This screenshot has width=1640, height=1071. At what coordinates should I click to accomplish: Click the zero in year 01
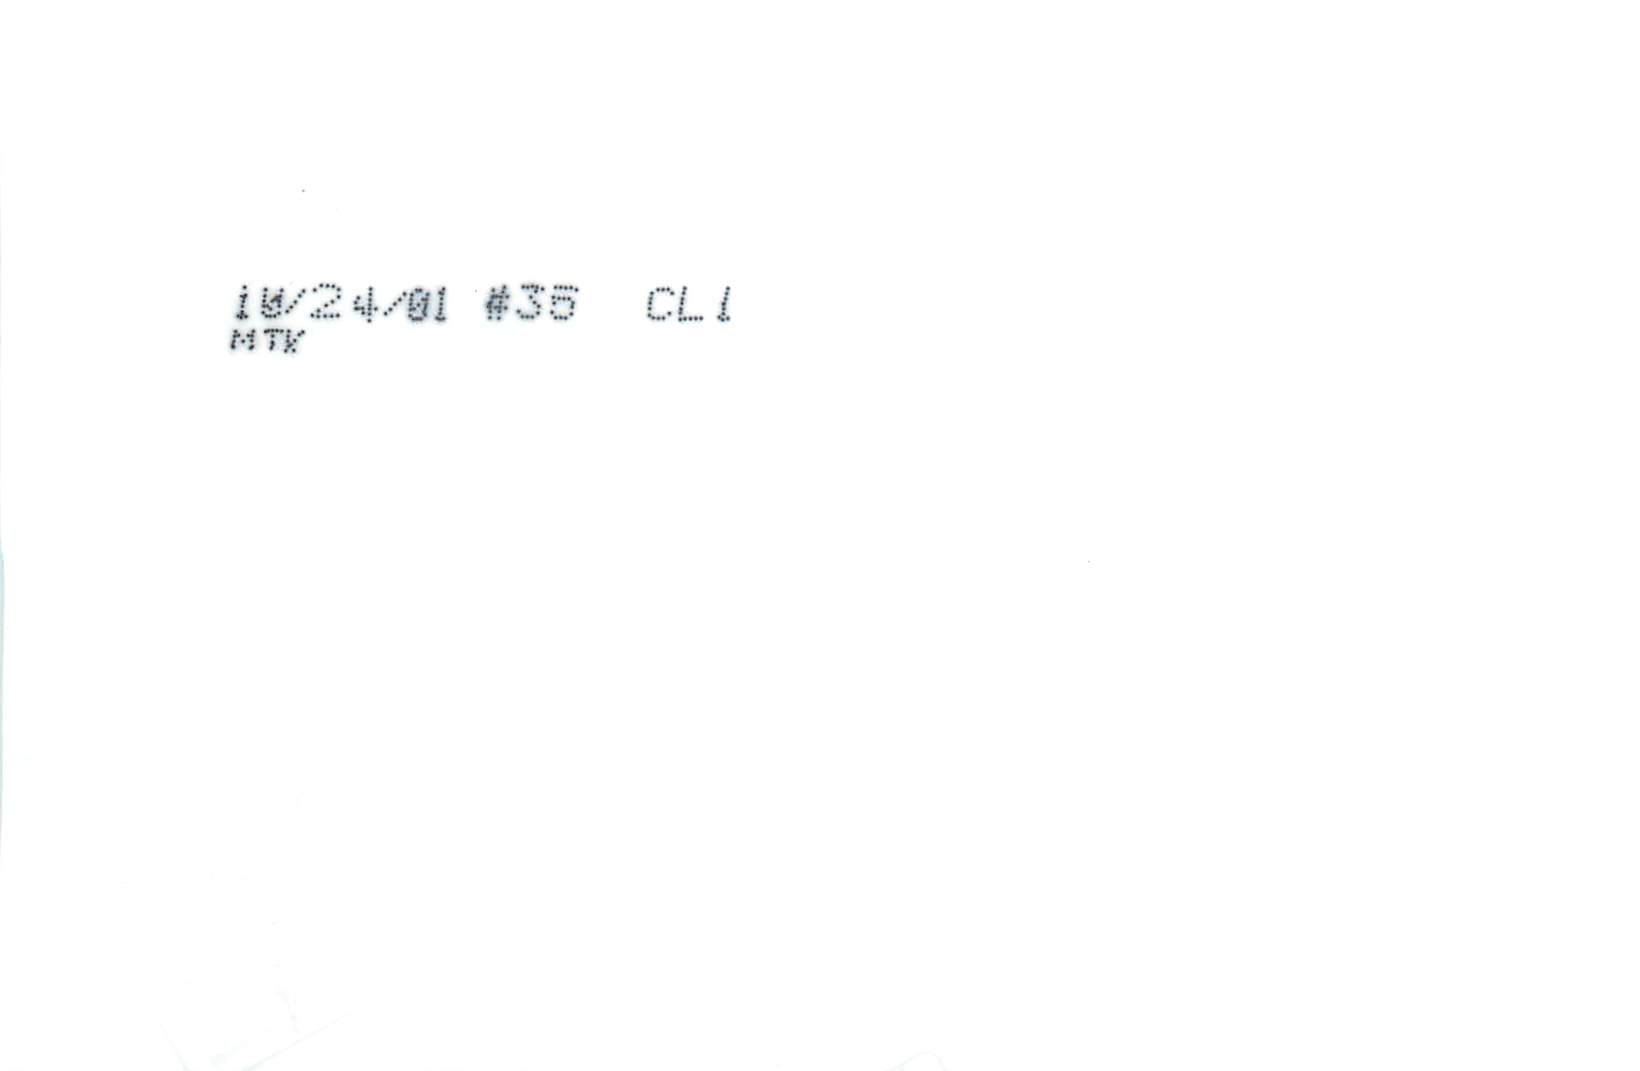click(416, 304)
